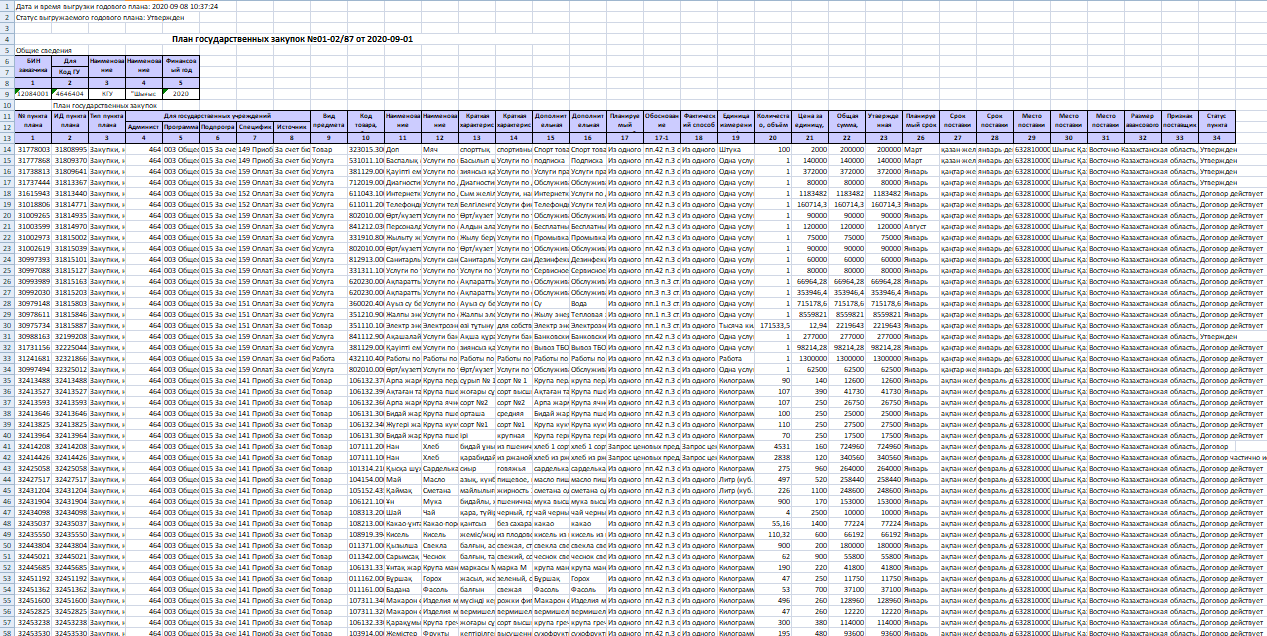Image resolution: width=1267 pixels, height=636 pixels.
Task: Click plan item ID 31809370
Action: [x=70, y=159]
